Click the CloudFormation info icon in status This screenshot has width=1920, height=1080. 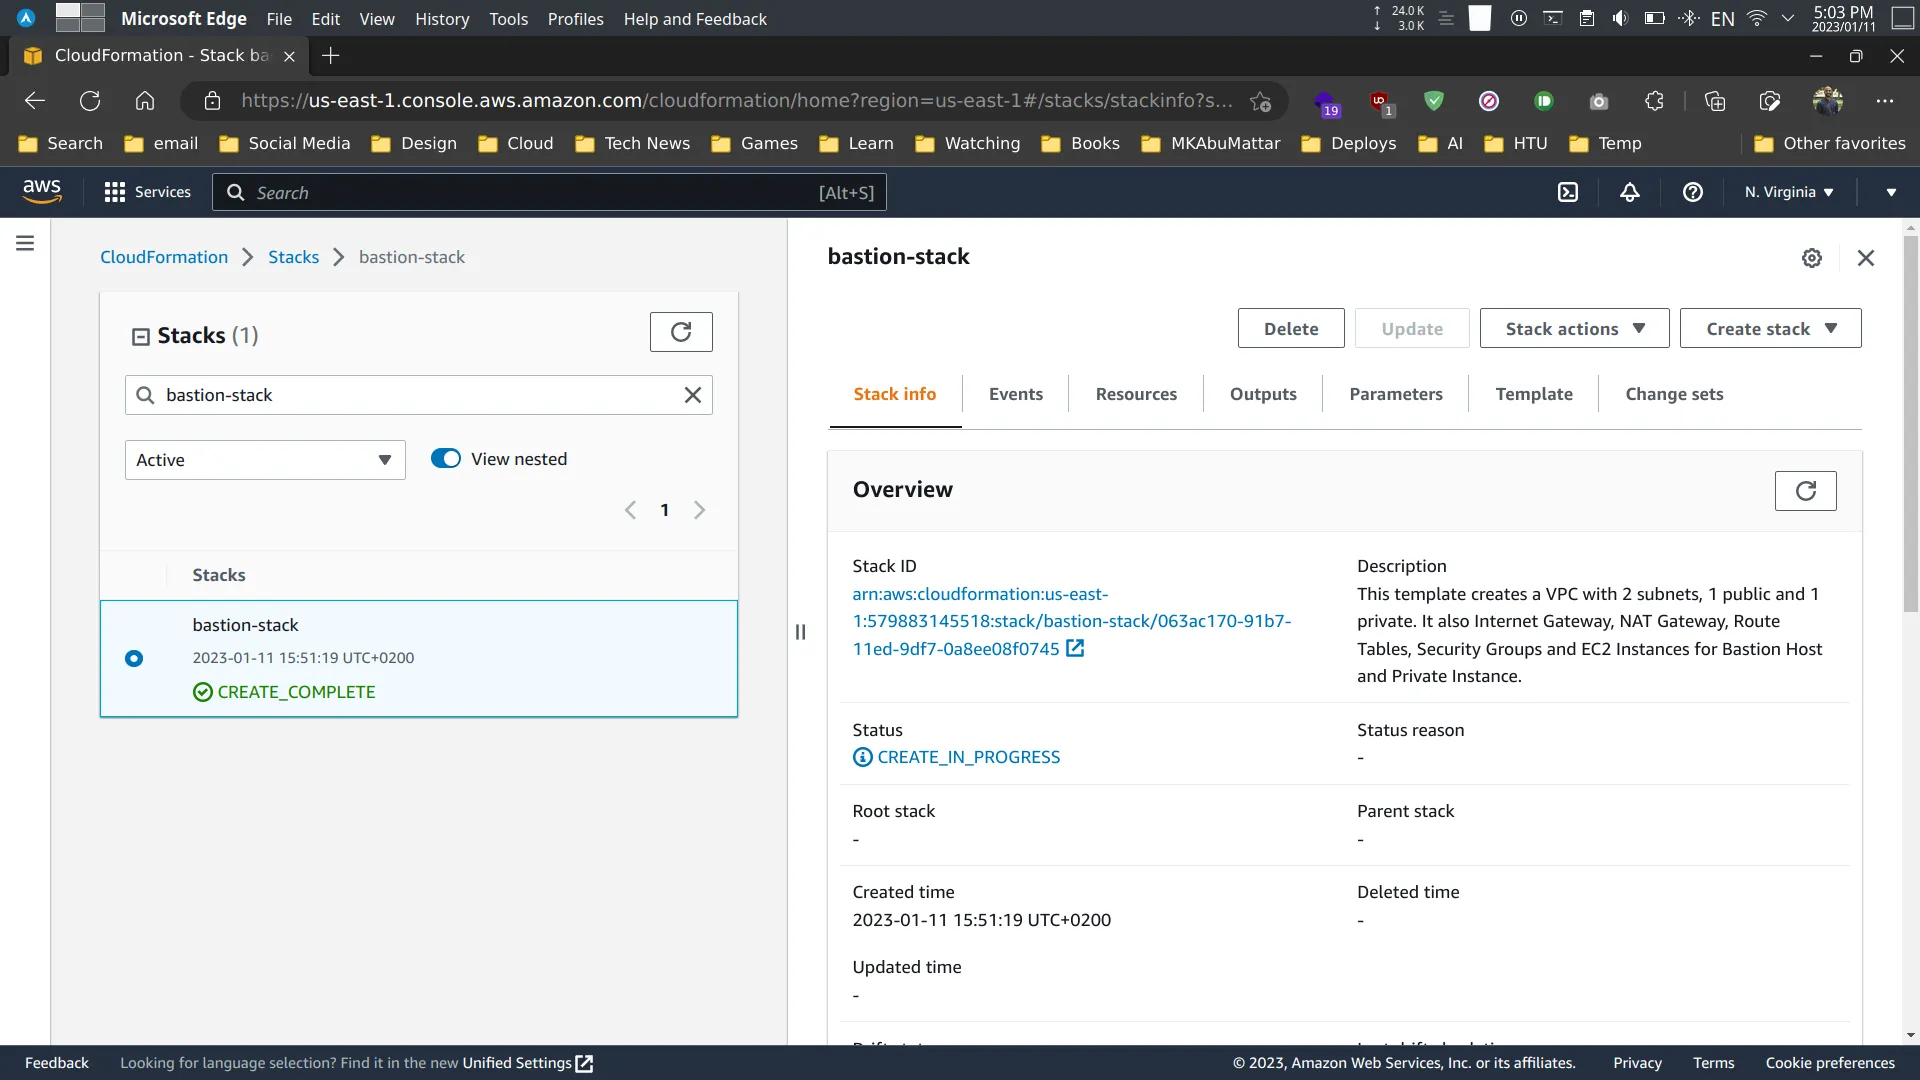tap(862, 757)
